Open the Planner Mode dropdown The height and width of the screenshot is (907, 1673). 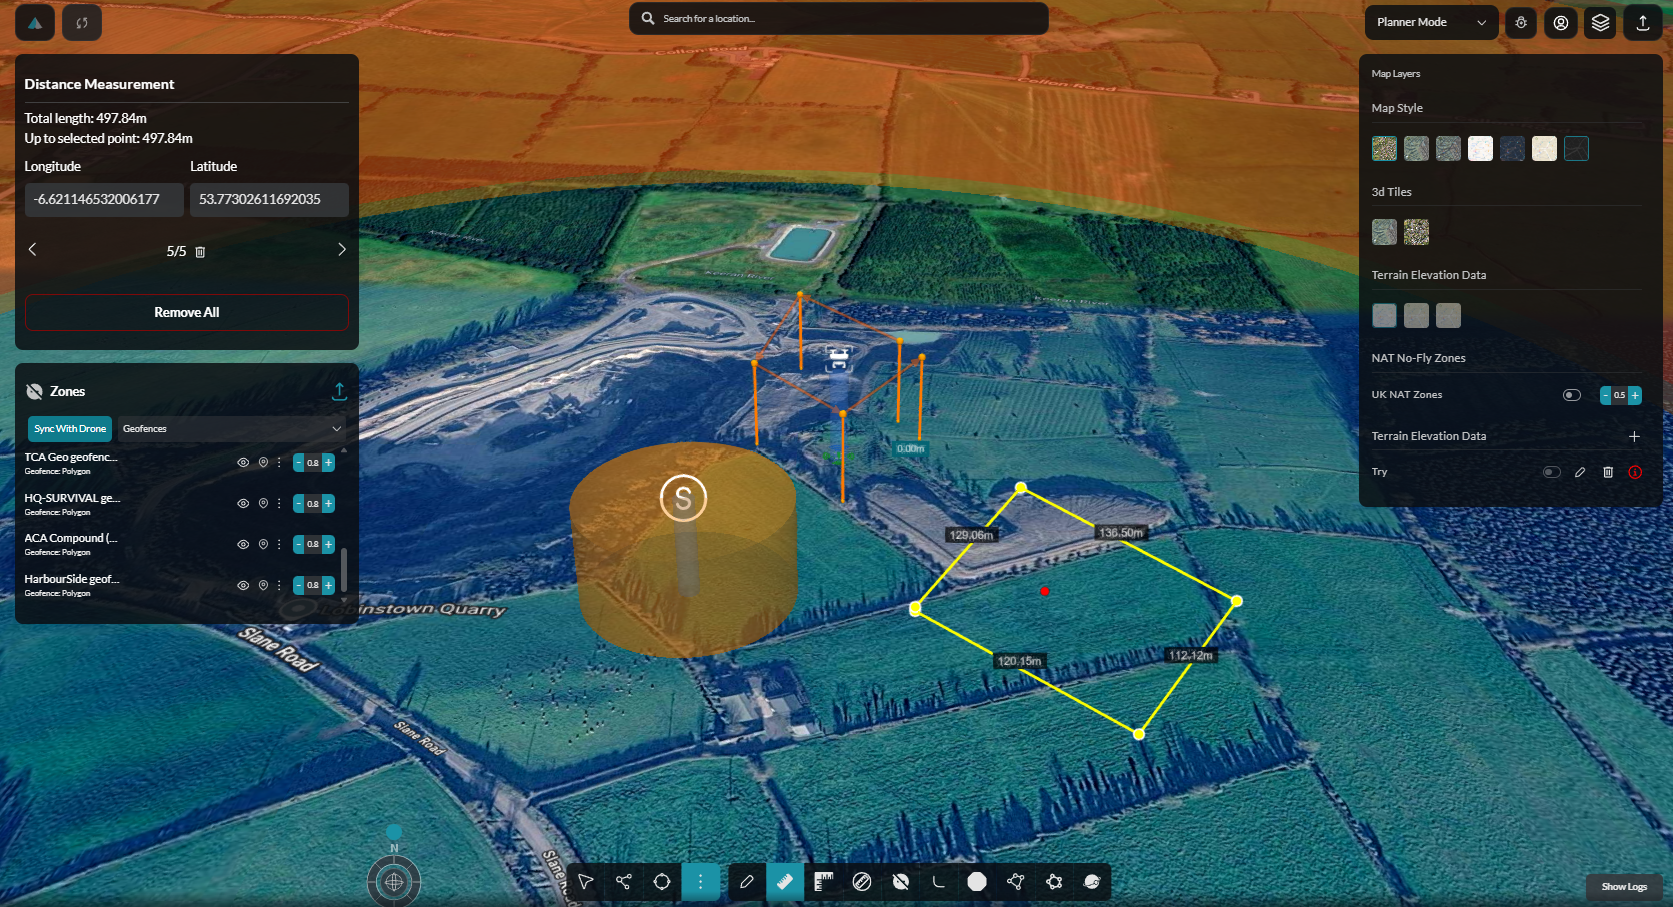[1431, 22]
